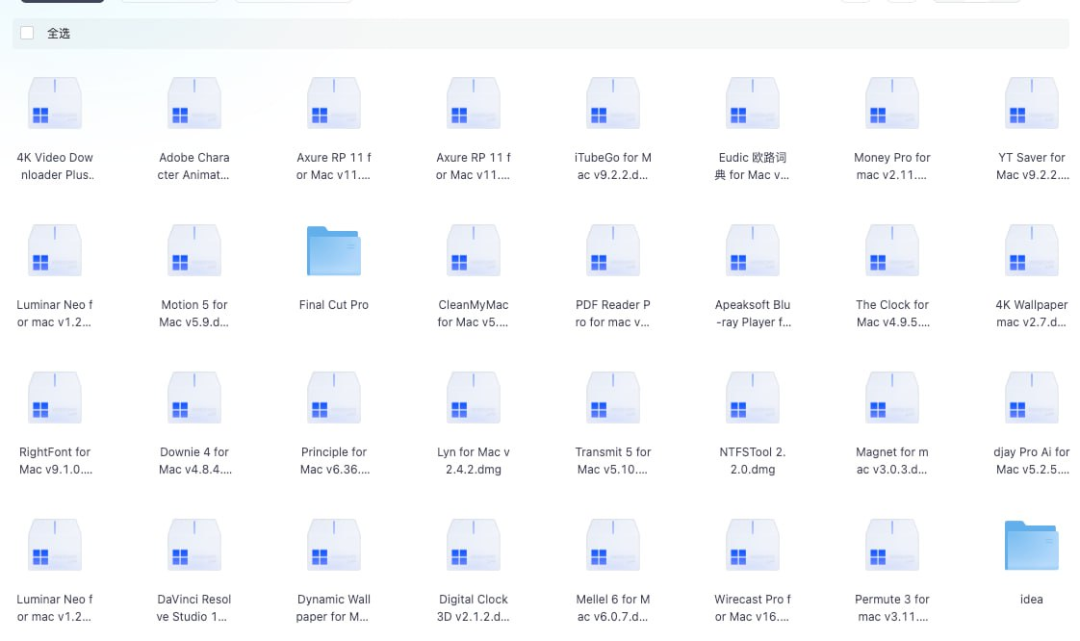This screenshot has height=641, width=1080.
Task: Select the DaVinci Resolve Studio file
Action: (194, 546)
